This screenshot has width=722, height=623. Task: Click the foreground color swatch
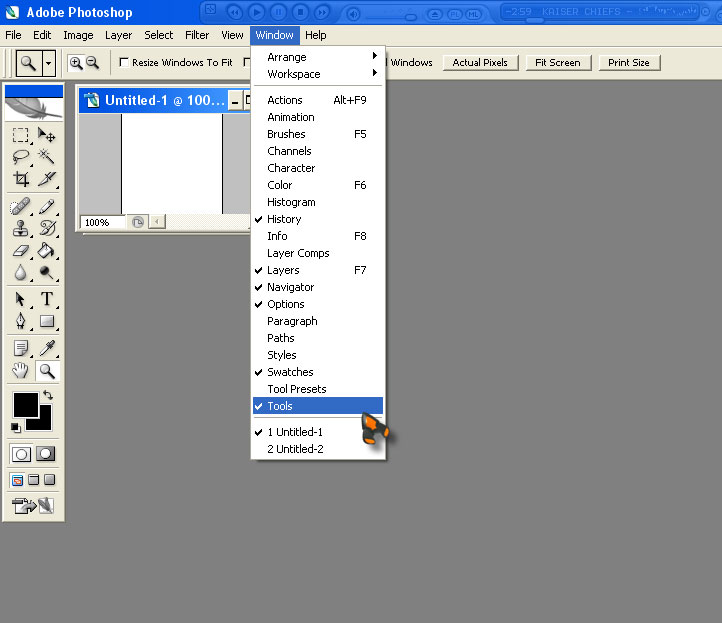point(25,405)
